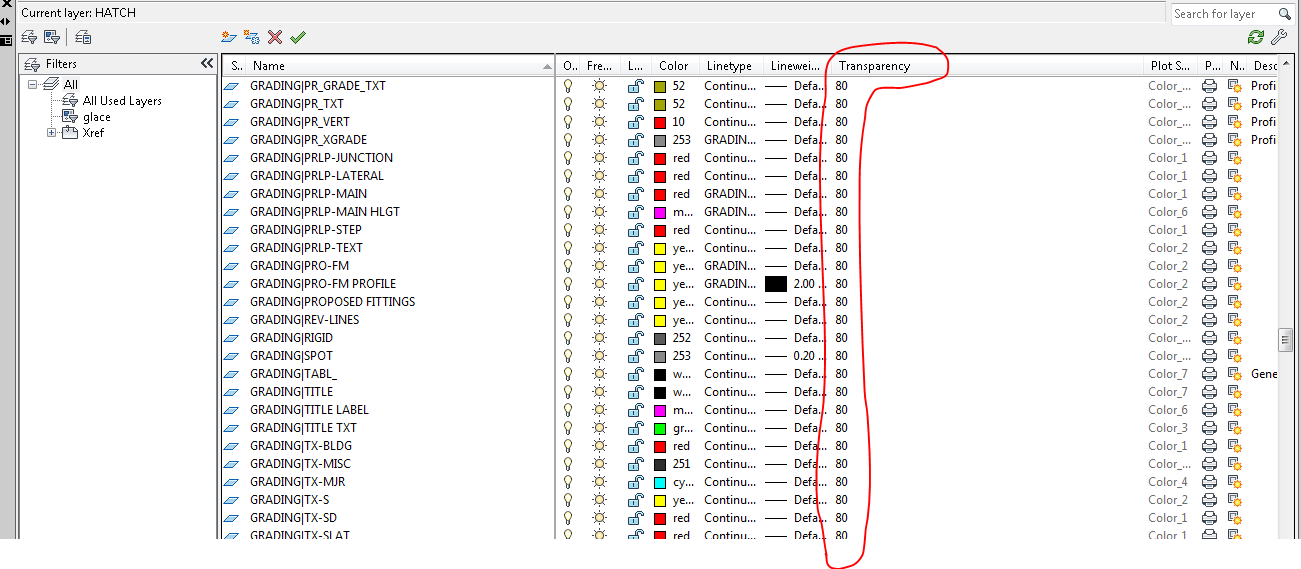1301x569 pixels.
Task: Click the green Set Current checkmark
Action: pos(298,37)
